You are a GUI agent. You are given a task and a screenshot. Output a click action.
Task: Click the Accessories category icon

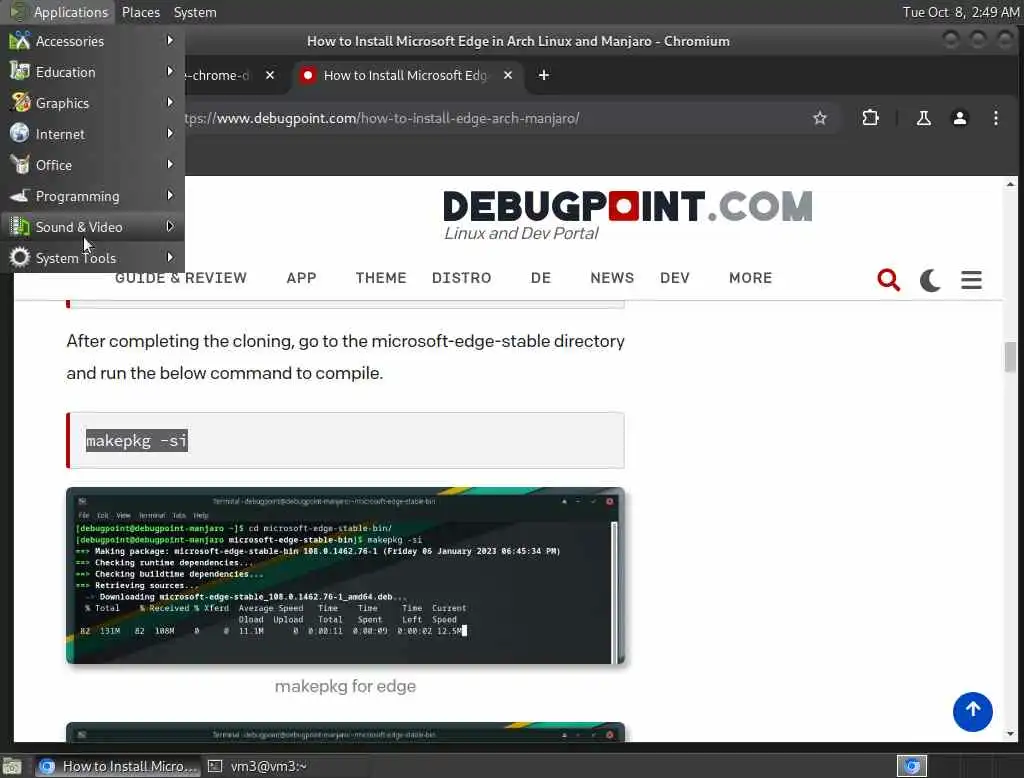[20, 41]
